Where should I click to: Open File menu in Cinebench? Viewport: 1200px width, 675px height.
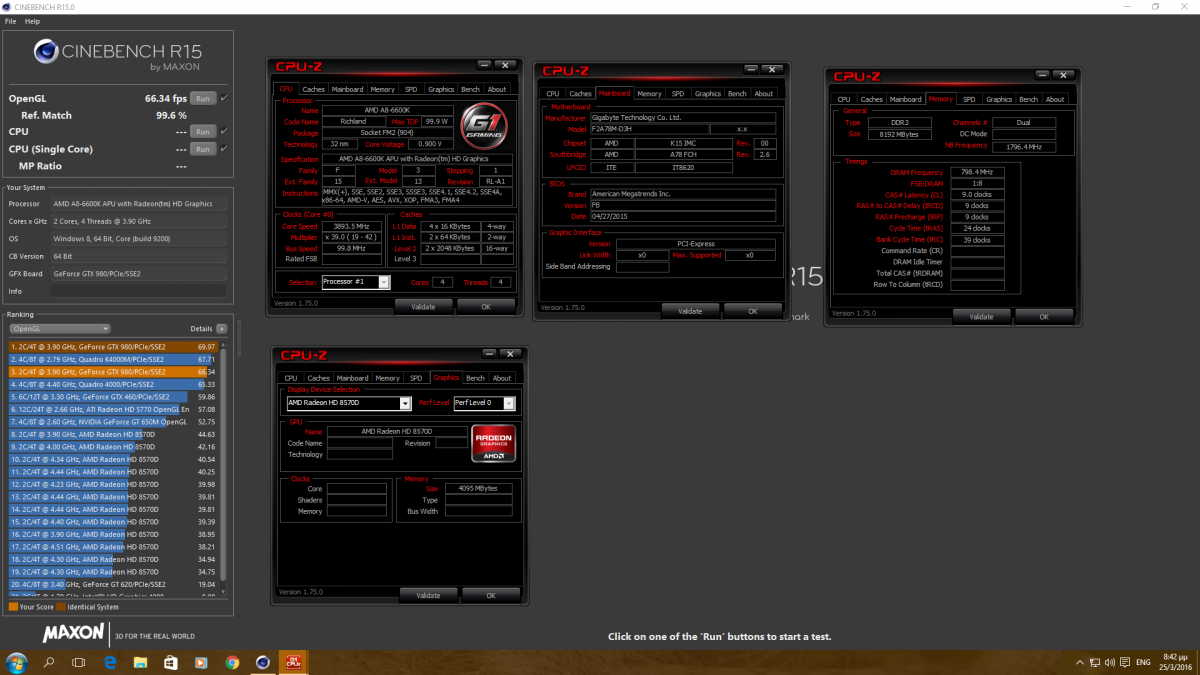tap(10, 21)
